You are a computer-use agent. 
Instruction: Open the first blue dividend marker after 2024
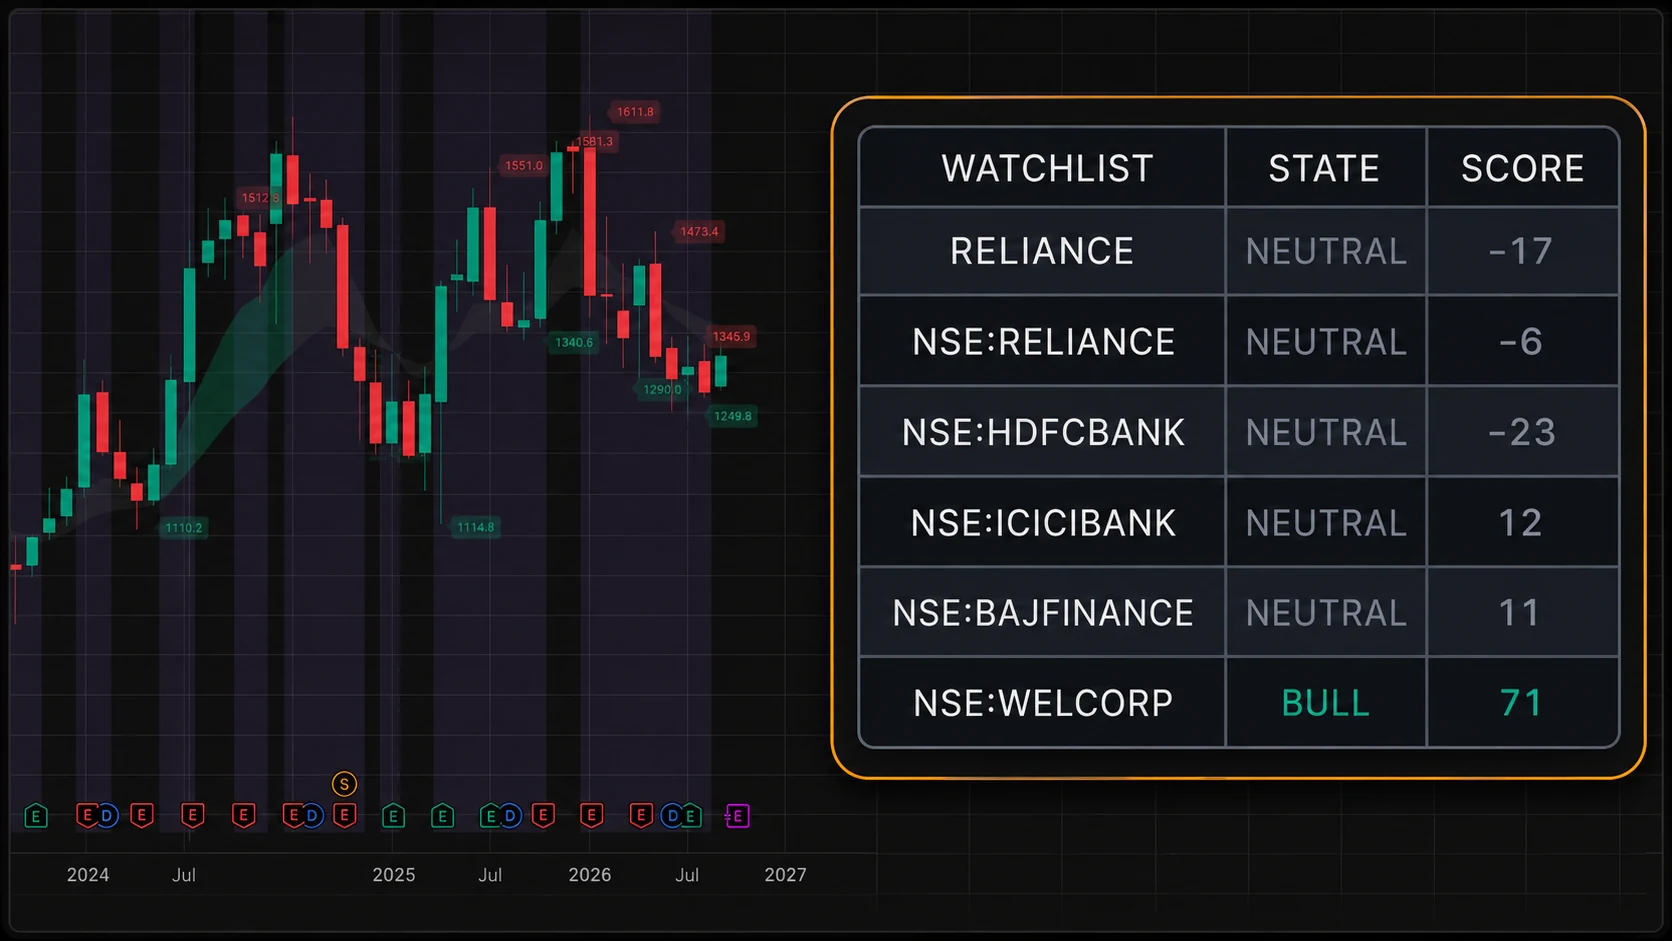[107, 816]
